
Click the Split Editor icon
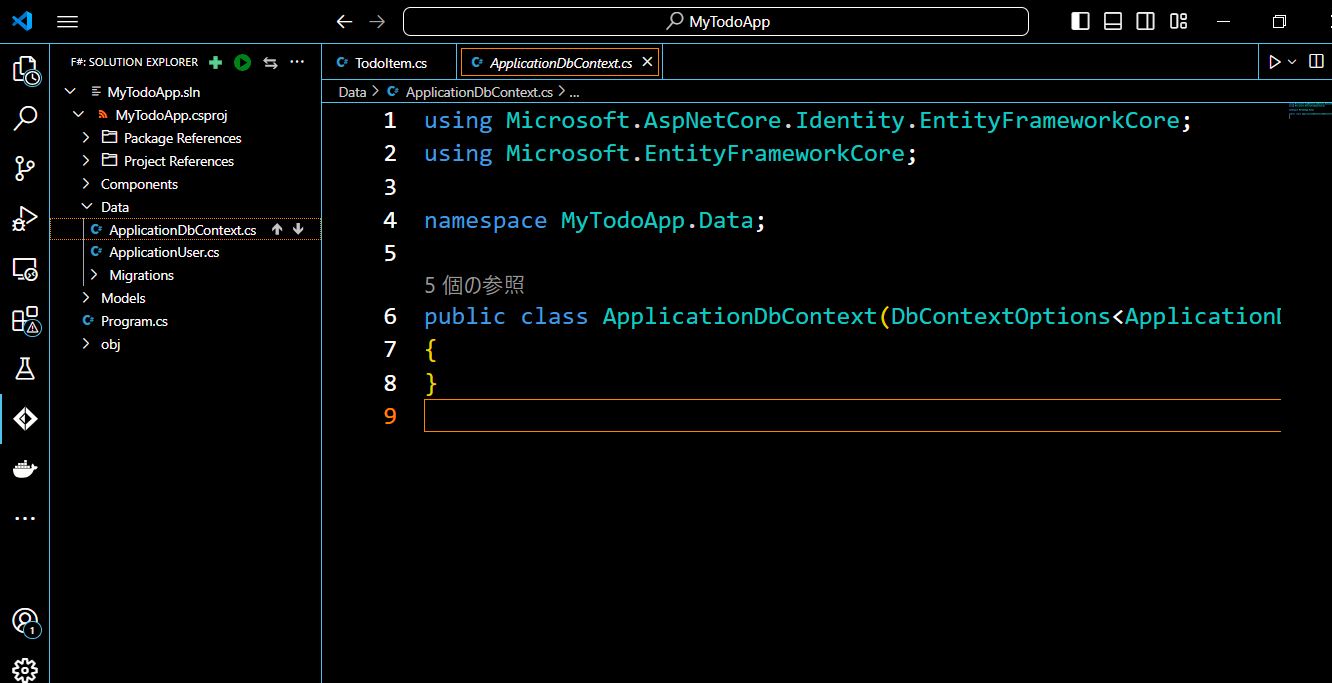point(1314,61)
